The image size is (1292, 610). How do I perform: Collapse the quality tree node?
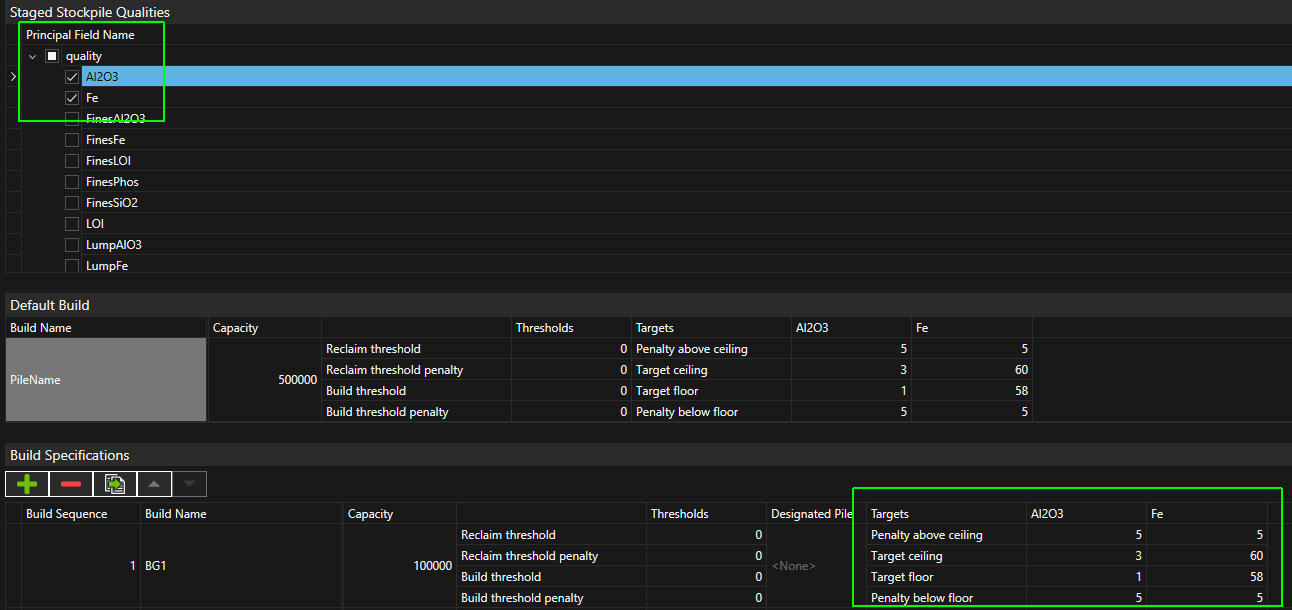[33, 56]
